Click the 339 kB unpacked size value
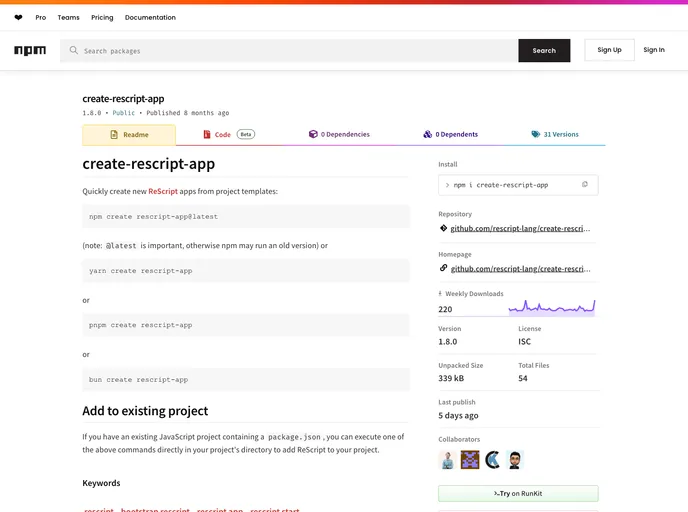 click(x=451, y=378)
